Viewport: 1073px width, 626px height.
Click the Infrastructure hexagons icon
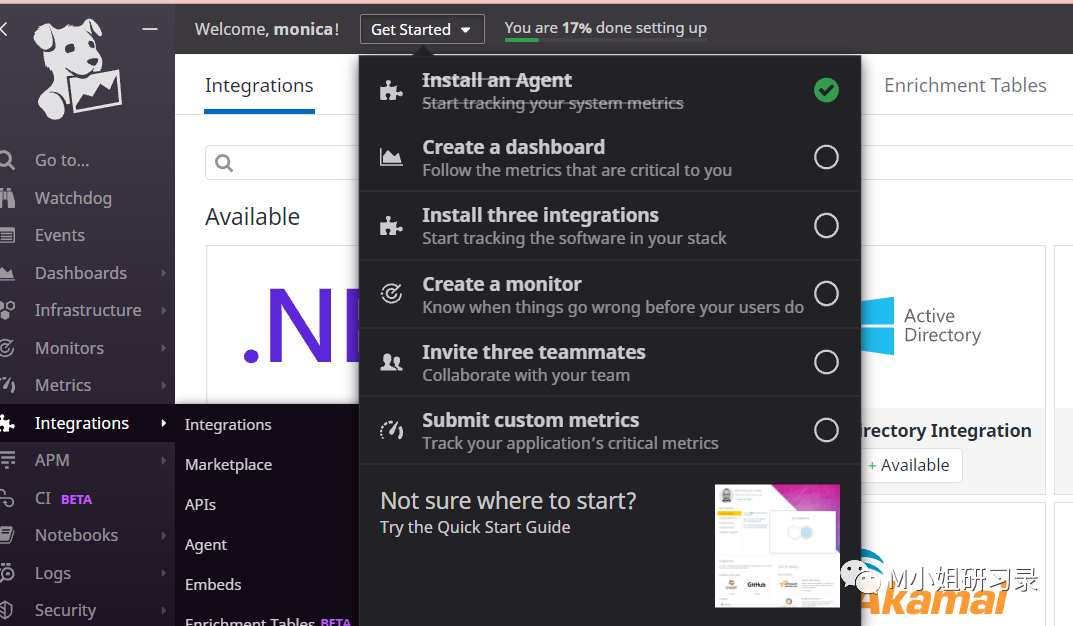[7, 310]
